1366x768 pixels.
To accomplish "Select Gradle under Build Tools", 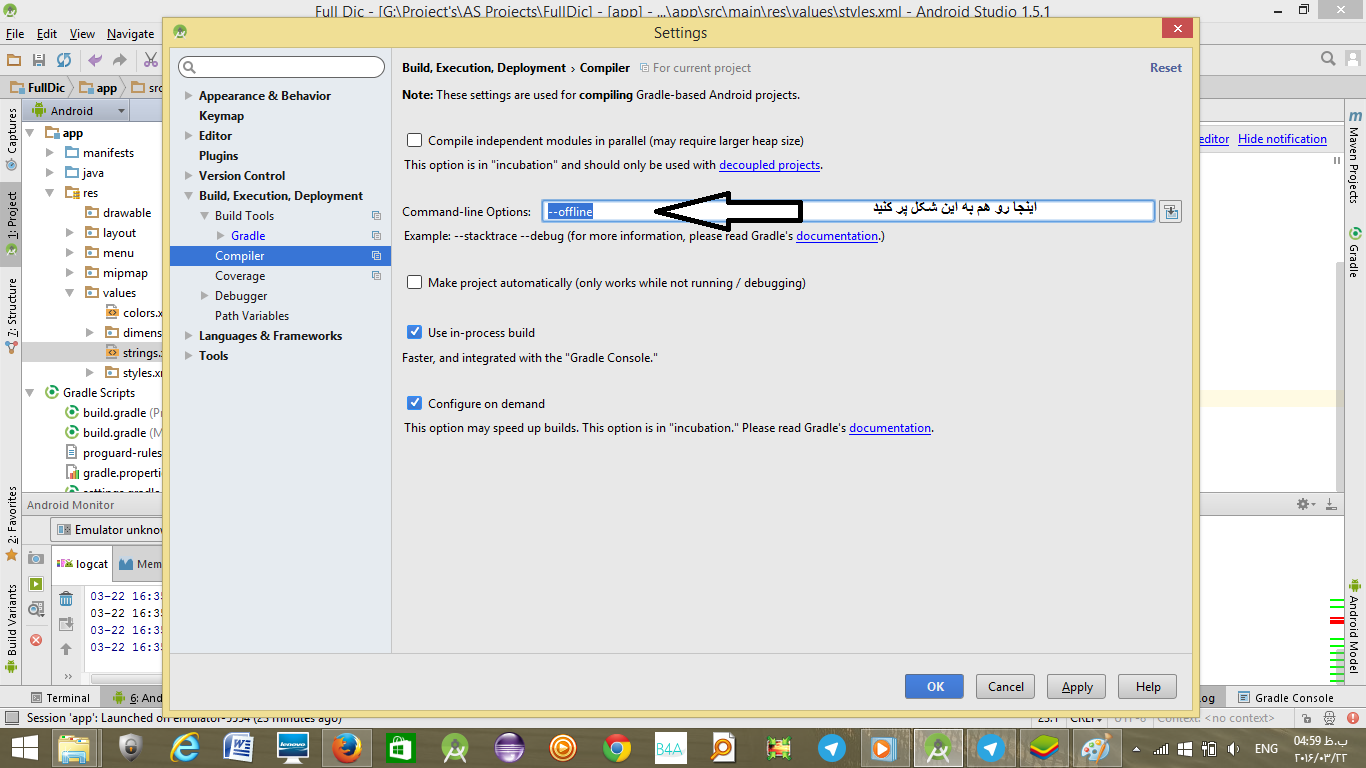I will [248, 236].
